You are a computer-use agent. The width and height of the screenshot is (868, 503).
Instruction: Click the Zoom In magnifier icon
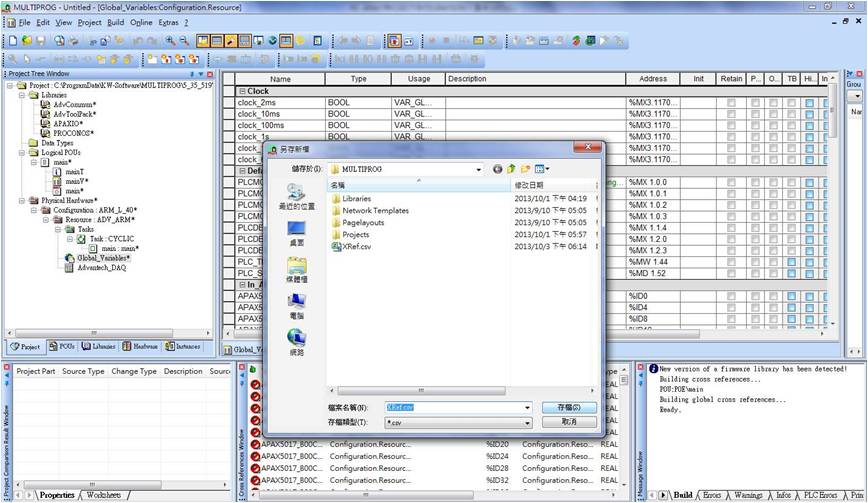click(170, 41)
